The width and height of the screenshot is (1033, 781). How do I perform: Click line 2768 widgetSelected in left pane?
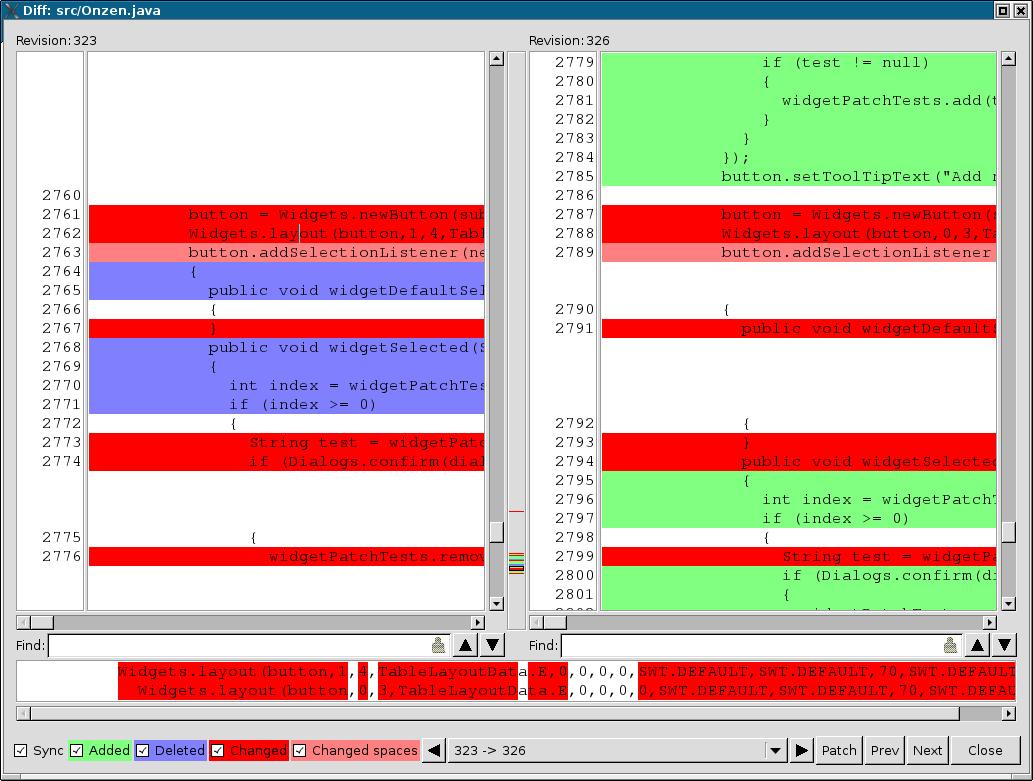point(287,347)
